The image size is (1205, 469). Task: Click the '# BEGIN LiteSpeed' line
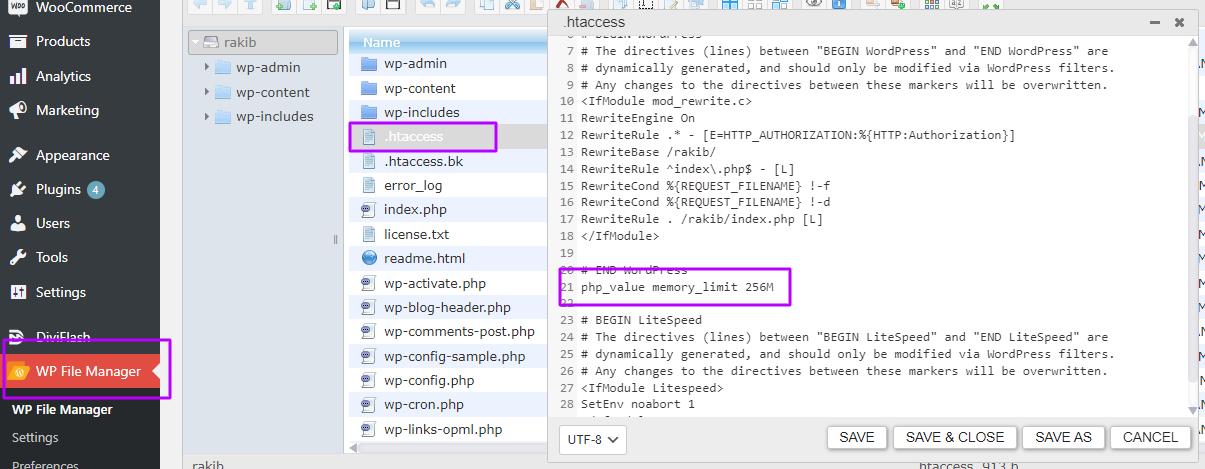(x=641, y=321)
